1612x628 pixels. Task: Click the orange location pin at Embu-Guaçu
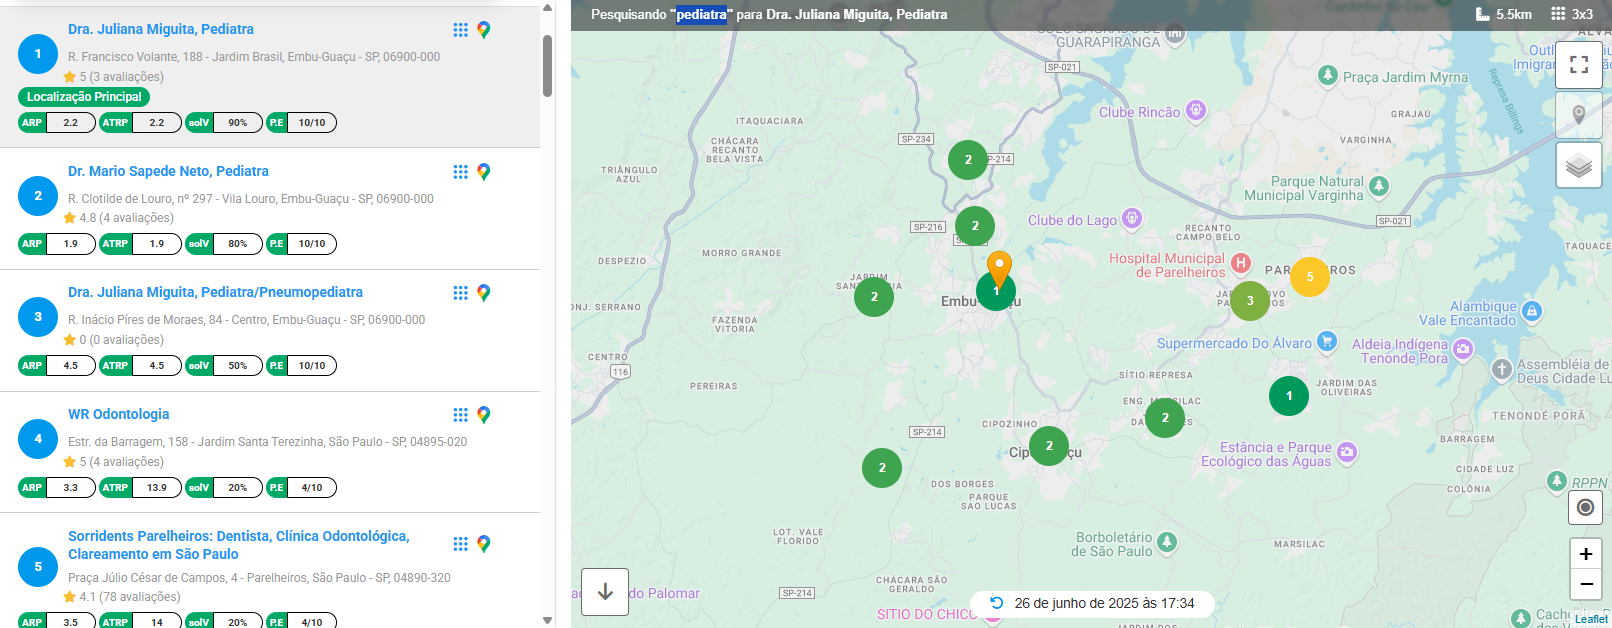tap(999, 267)
